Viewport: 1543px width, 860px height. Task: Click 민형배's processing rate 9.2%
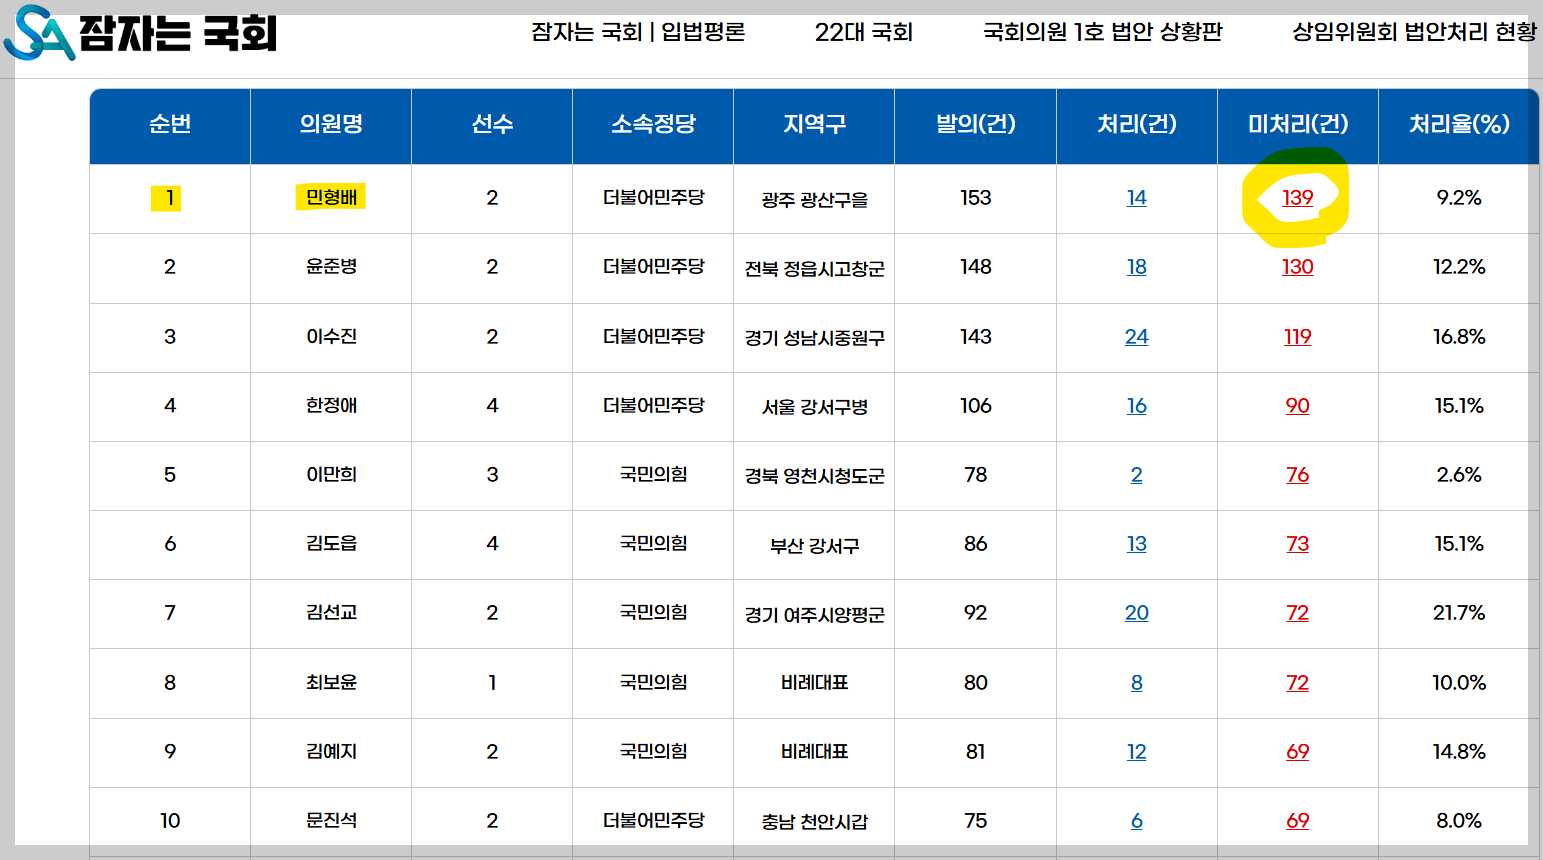coord(1459,198)
